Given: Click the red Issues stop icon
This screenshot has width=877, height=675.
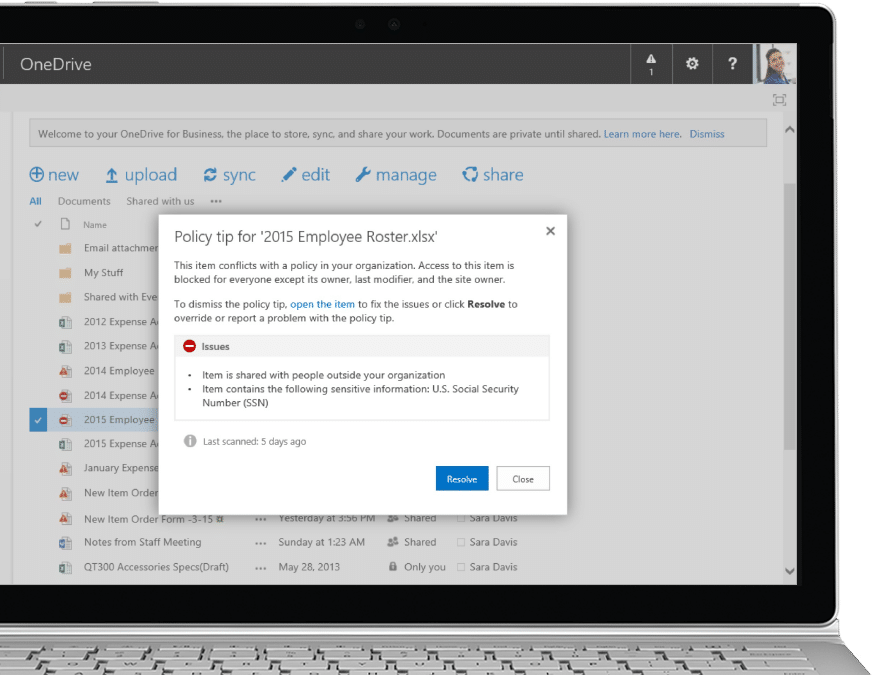Looking at the screenshot, I should click(x=189, y=346).
